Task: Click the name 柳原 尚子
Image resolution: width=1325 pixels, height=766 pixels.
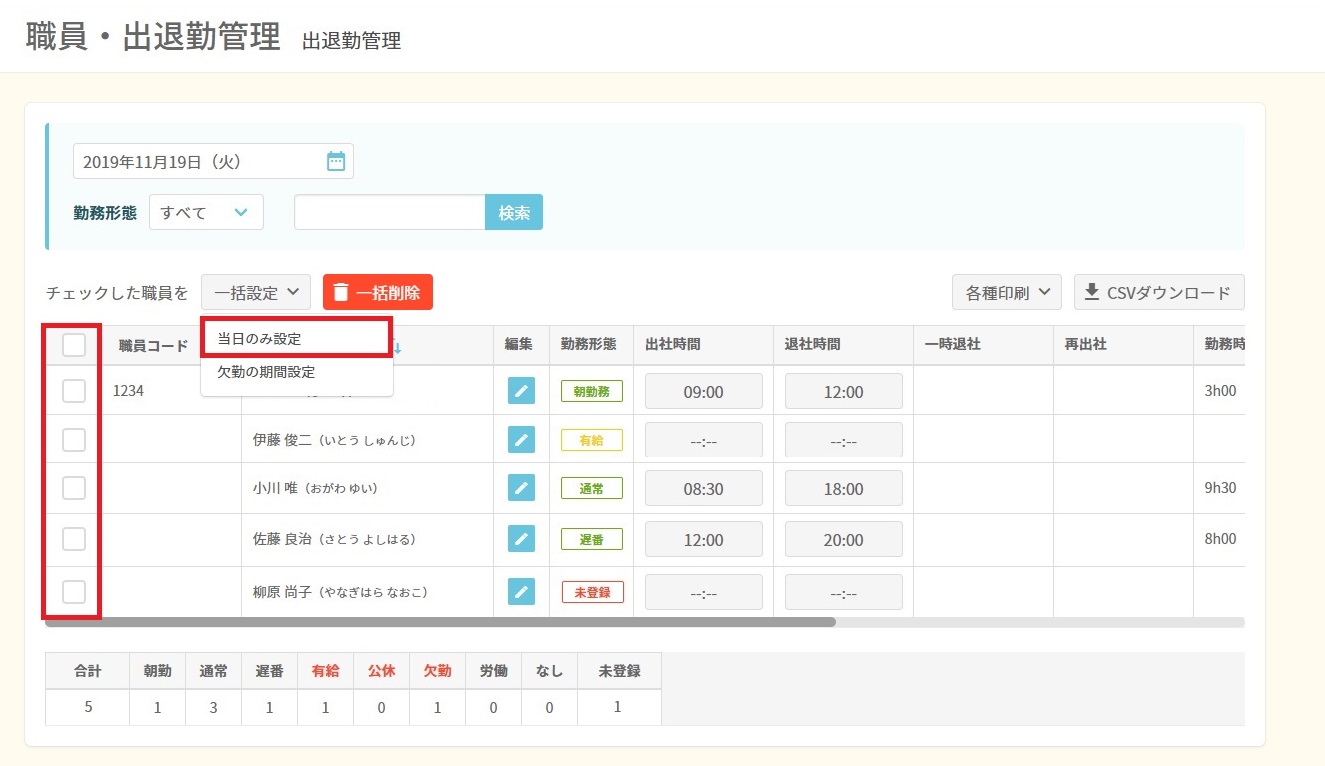Action: [282, 592]
